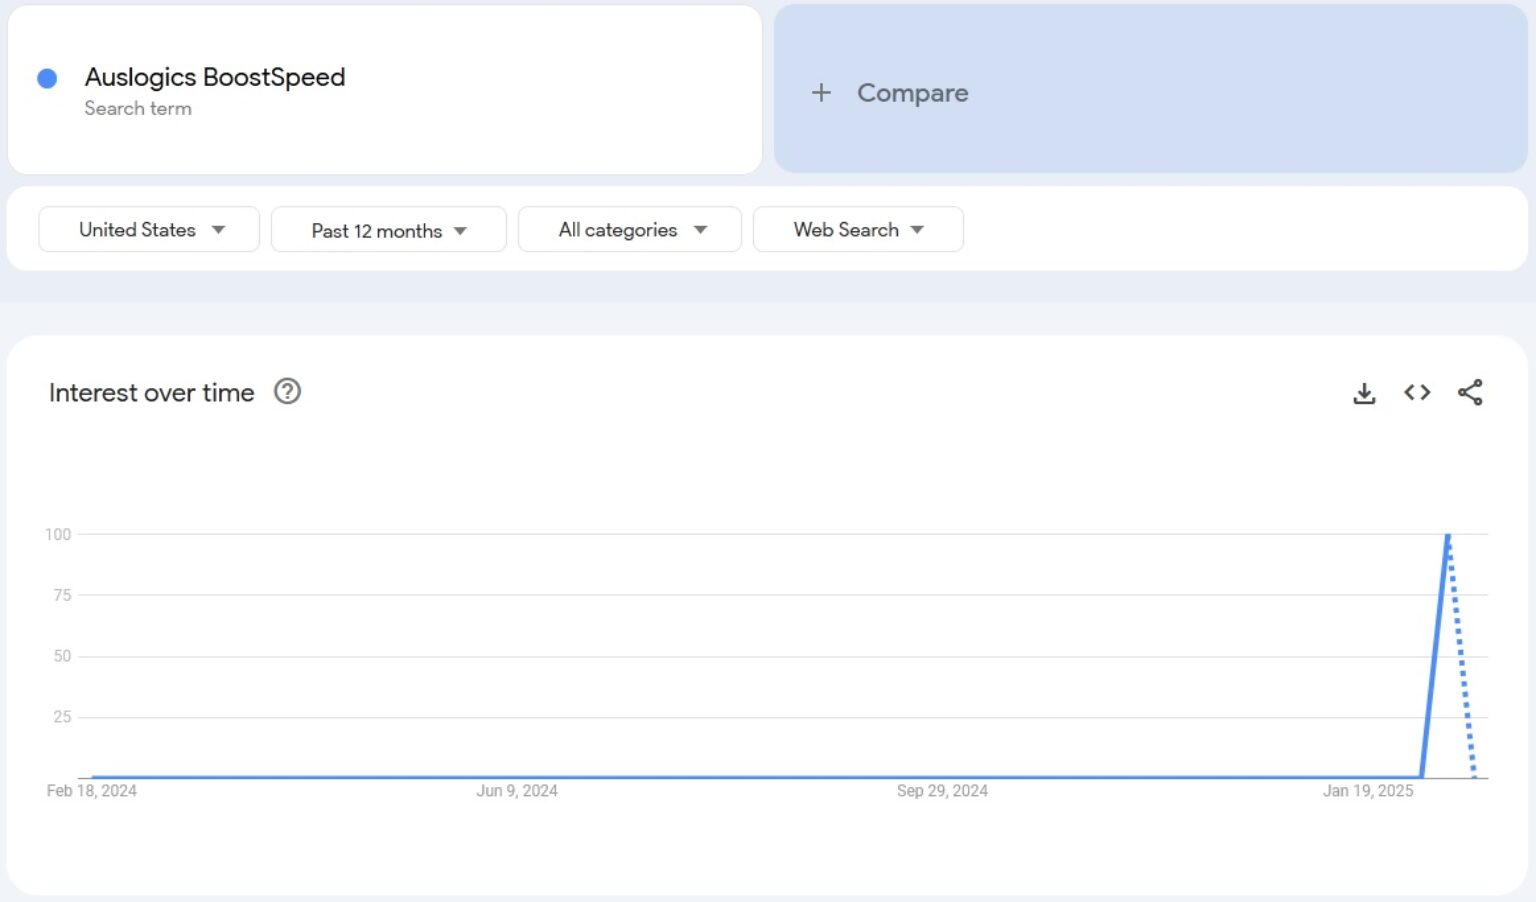Edit the Auslogics BoostSpeed search term
Image resolution: width=1536 pixels, height=902 pixels.
click(215, 77)
